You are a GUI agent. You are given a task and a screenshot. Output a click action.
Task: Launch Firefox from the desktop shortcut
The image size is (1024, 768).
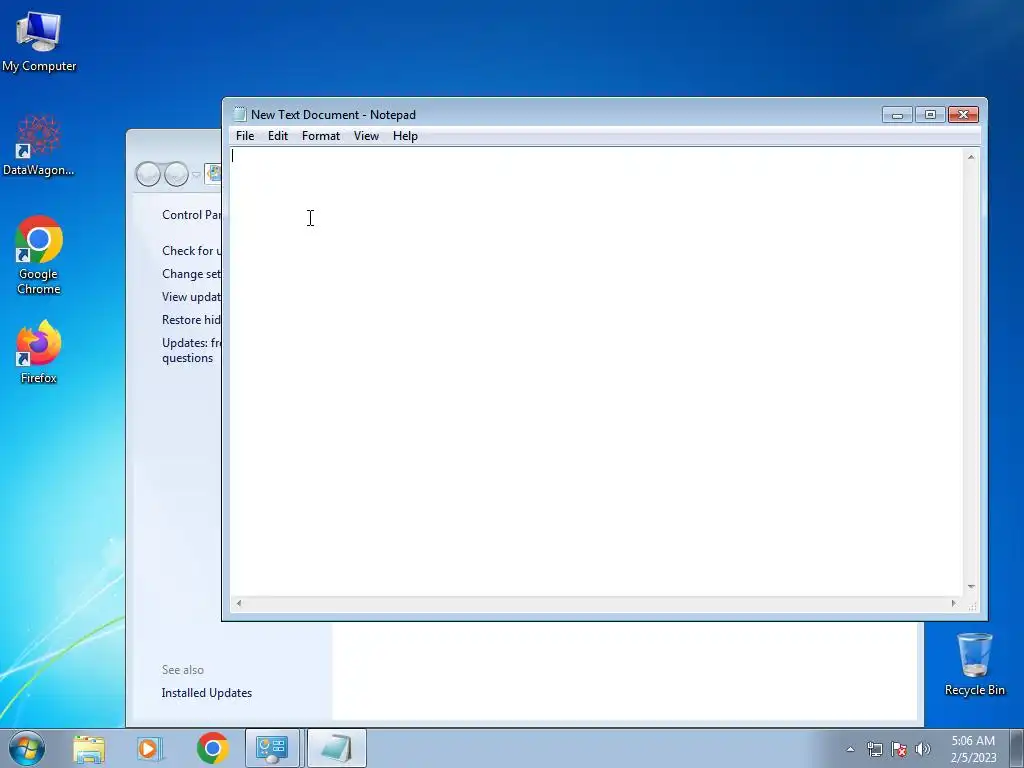(x=39, y=352)
